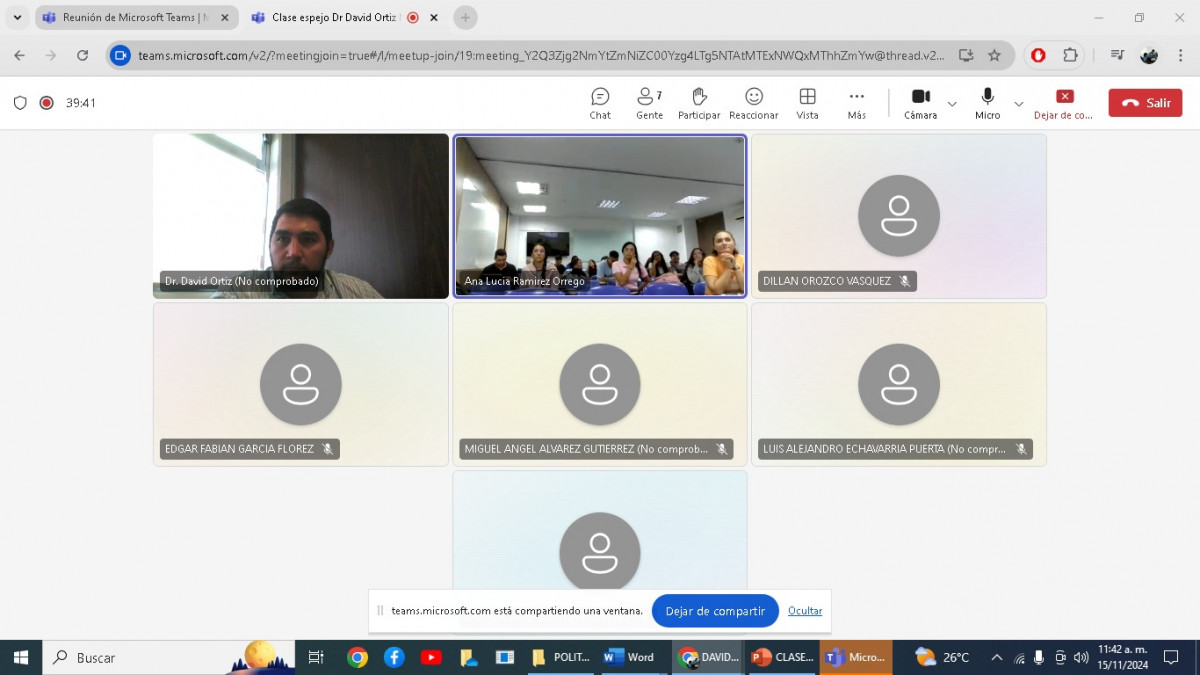Open the Chat panel
This screenshot has height=675, width=1200.
click(600, 102)
